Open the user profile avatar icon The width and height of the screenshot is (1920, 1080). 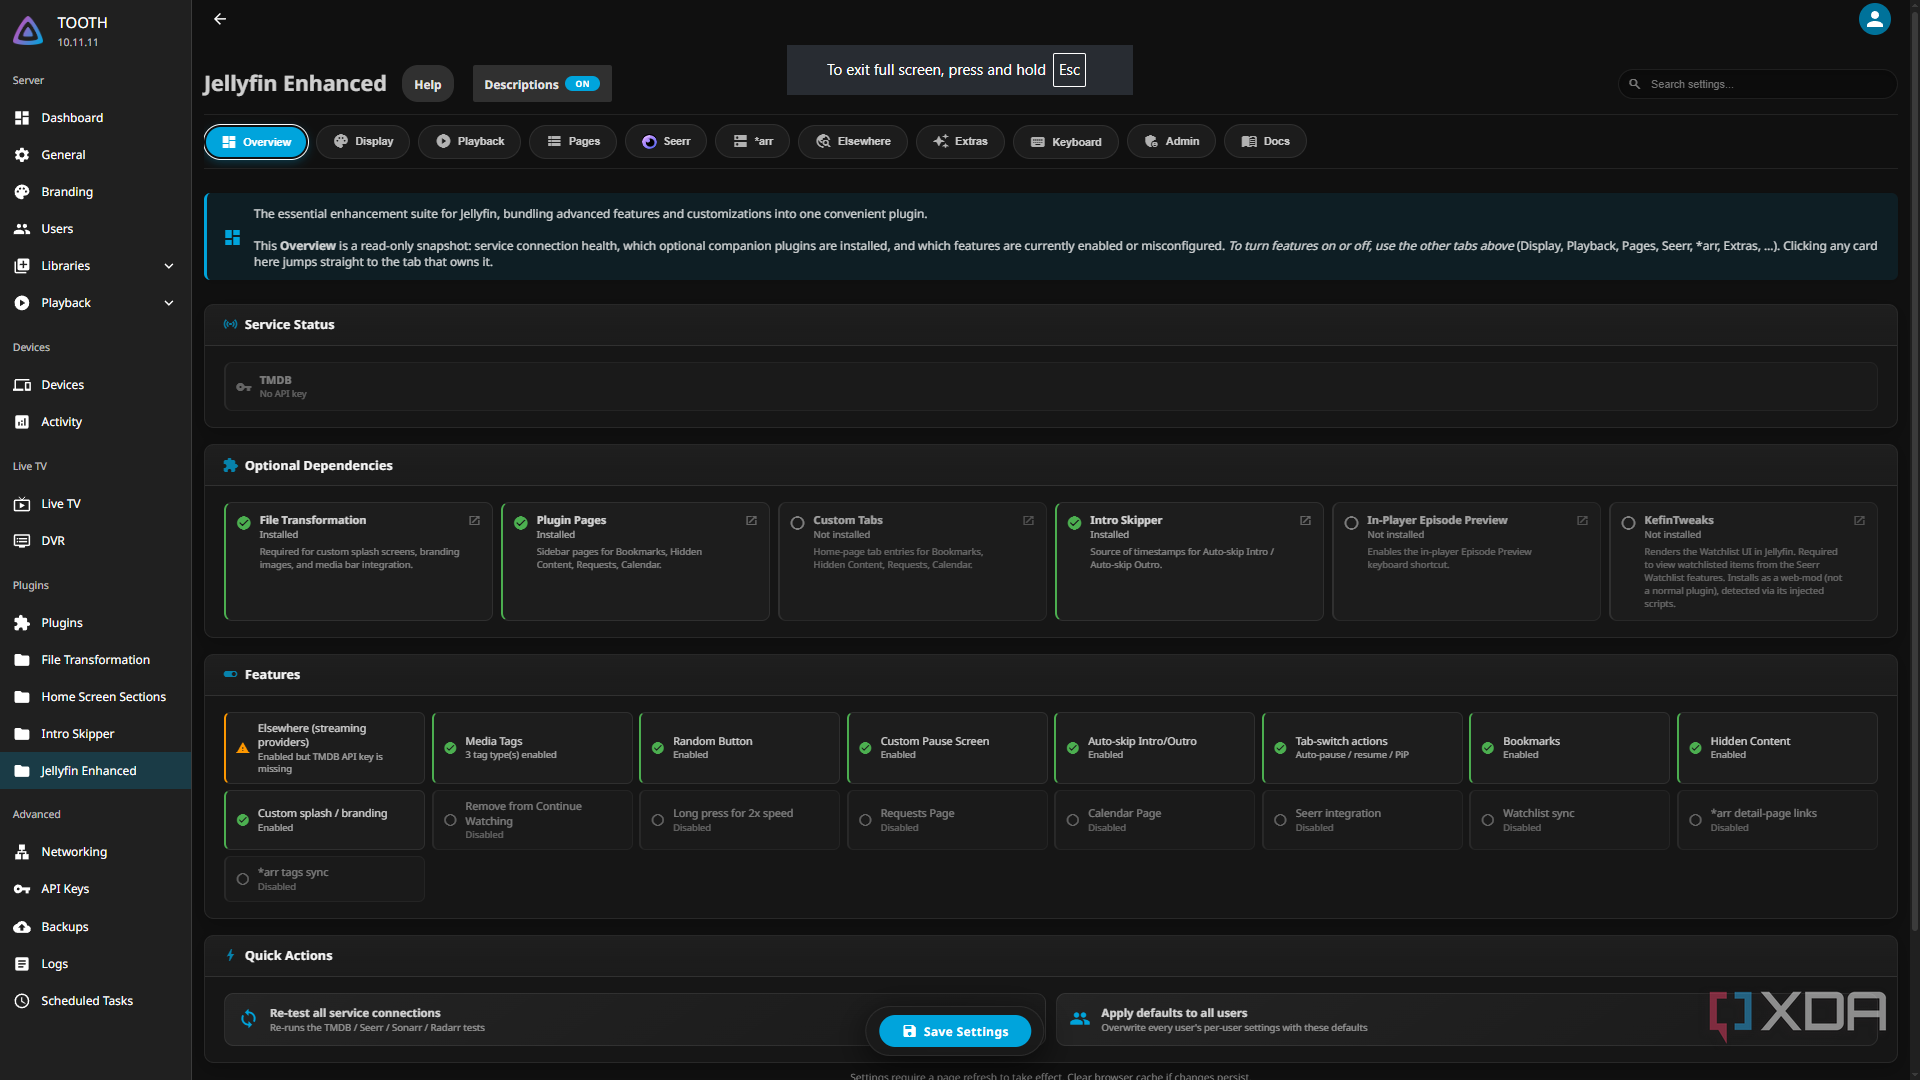(x=1874, y=19)
